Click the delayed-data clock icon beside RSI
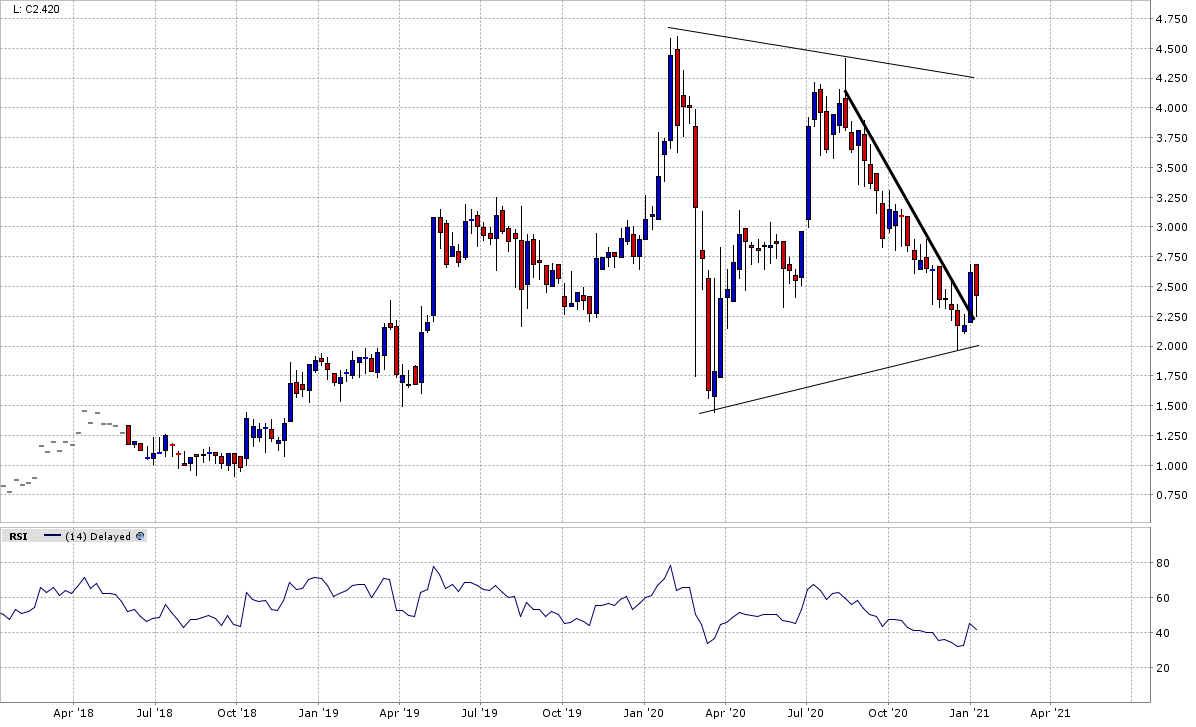1196x727 pixels. tap(140, 536)
